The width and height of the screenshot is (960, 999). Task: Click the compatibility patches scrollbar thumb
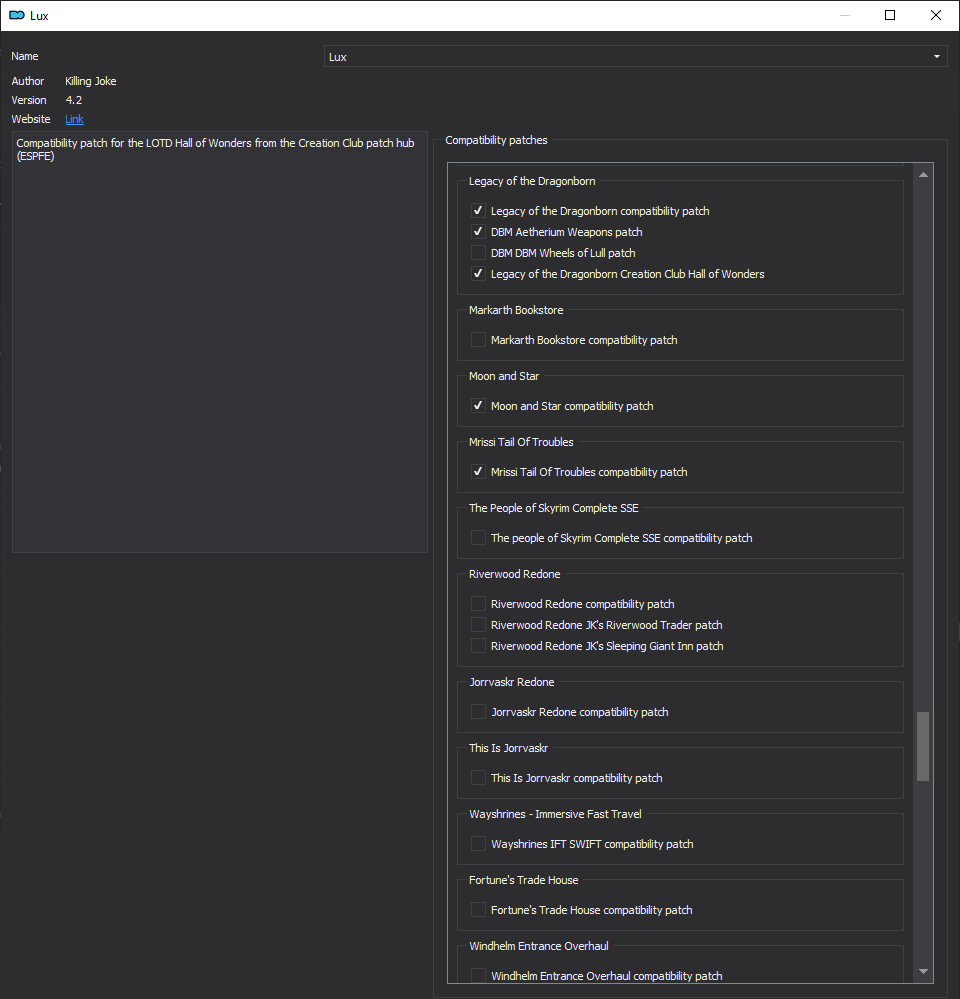tap(923, 746)
